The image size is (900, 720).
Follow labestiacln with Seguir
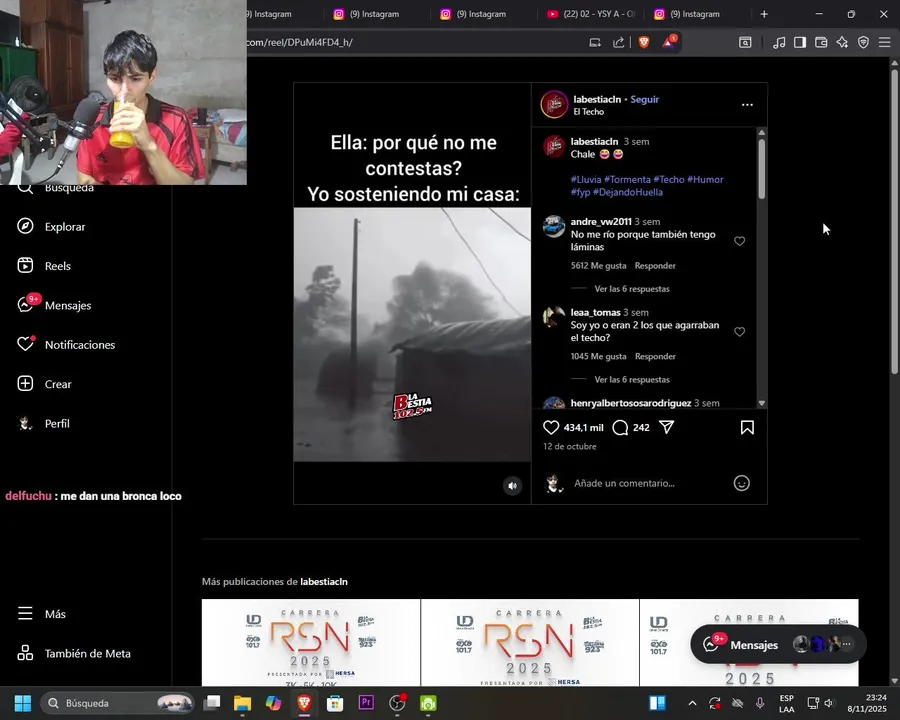click(645, 99)
